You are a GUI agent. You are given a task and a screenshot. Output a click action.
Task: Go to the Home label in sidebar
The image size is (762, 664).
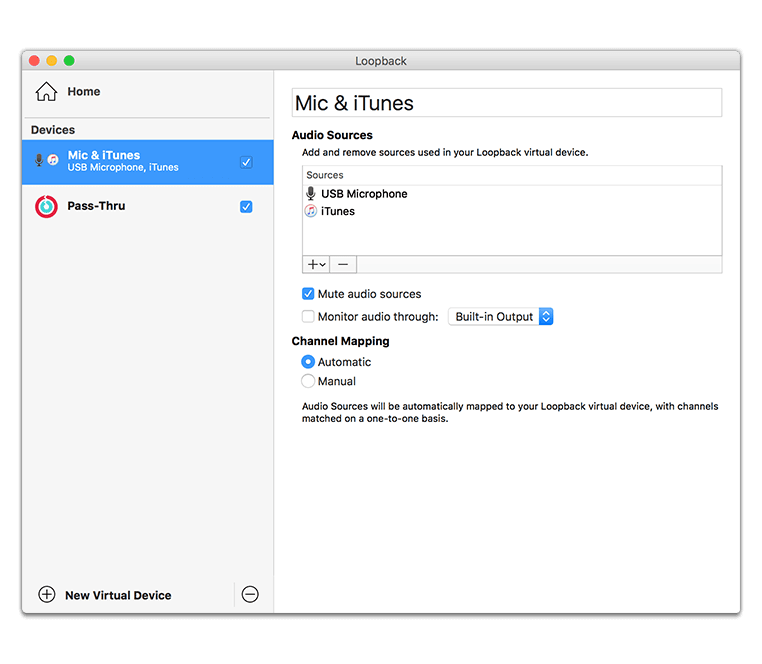[x=84, y=91]
